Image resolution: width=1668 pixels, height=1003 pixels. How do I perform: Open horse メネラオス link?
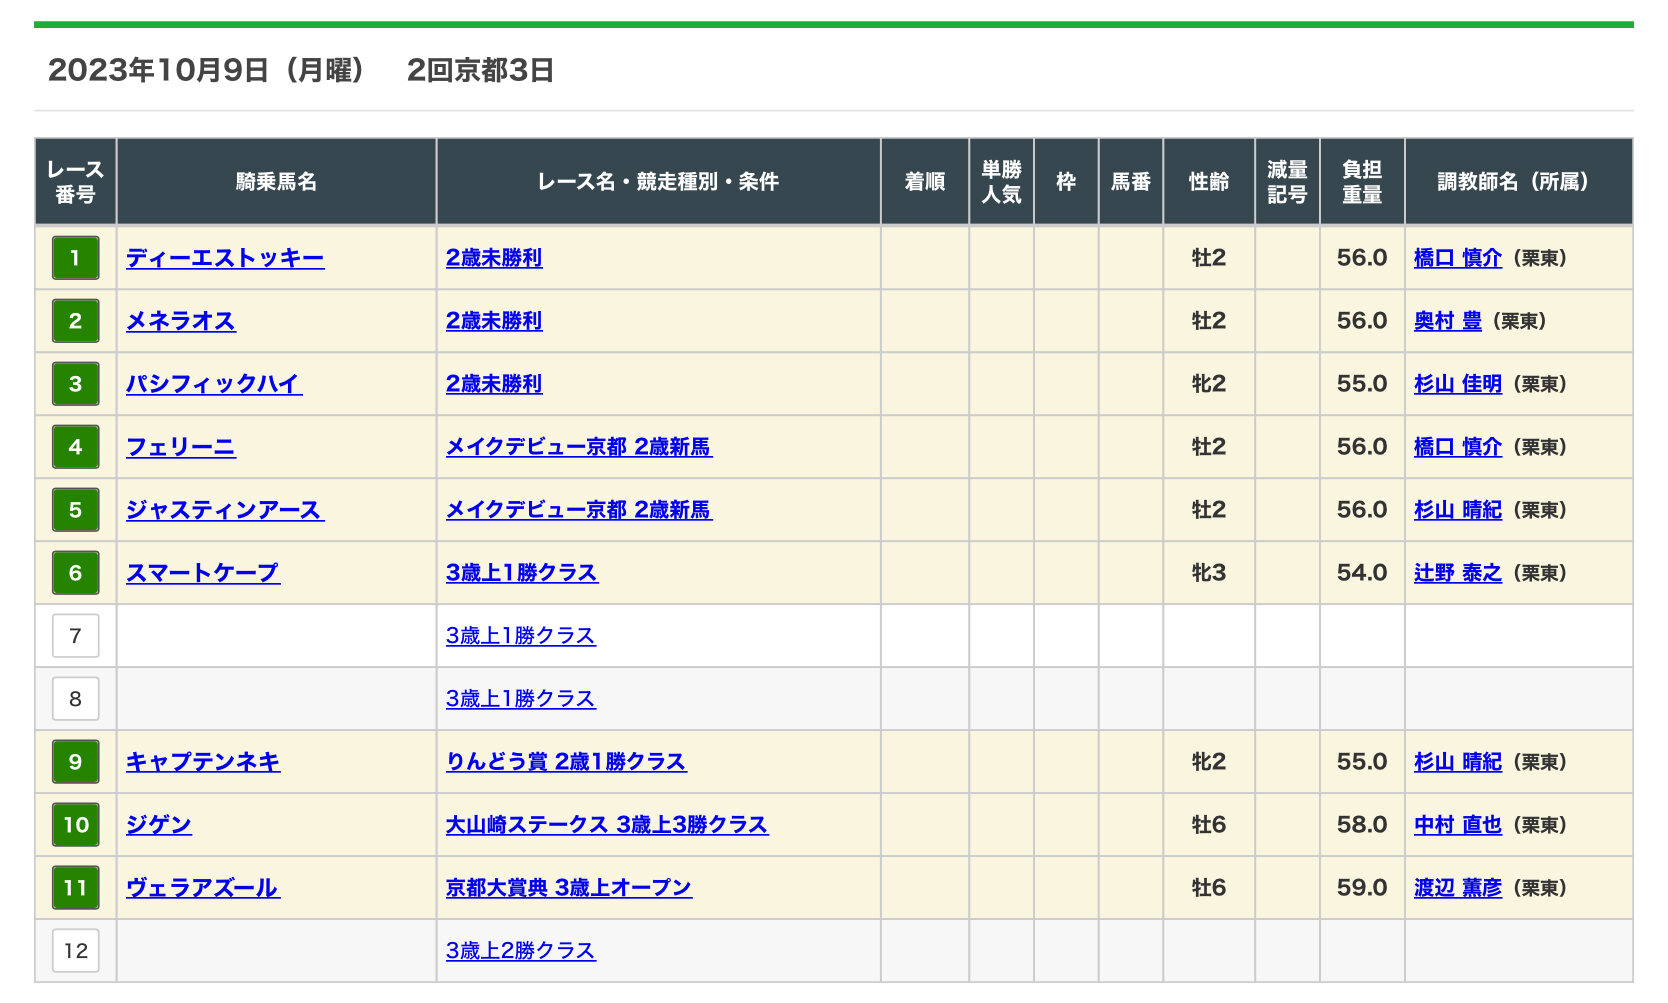coord(181,321)
